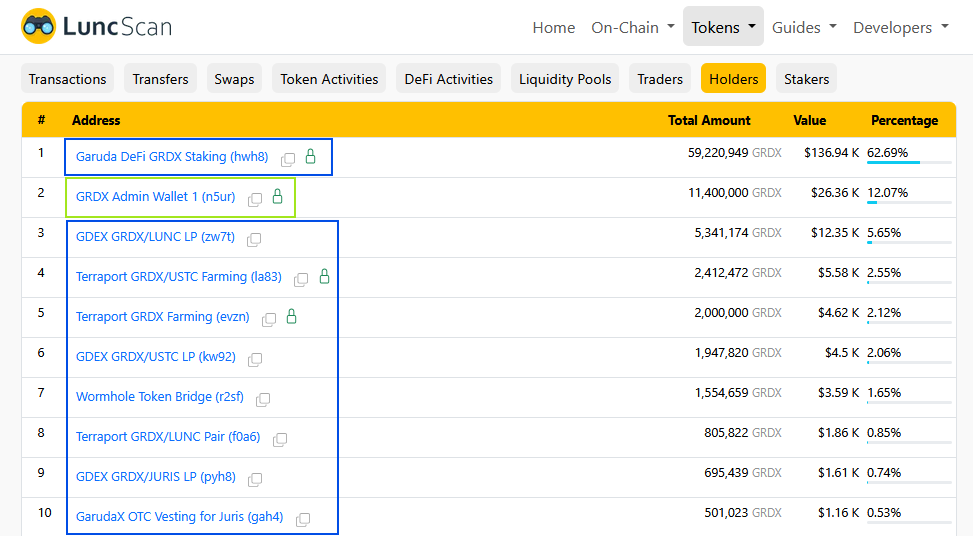Expand the Guides dropdown
The image size is (973, 536).
tap(804, 27)
